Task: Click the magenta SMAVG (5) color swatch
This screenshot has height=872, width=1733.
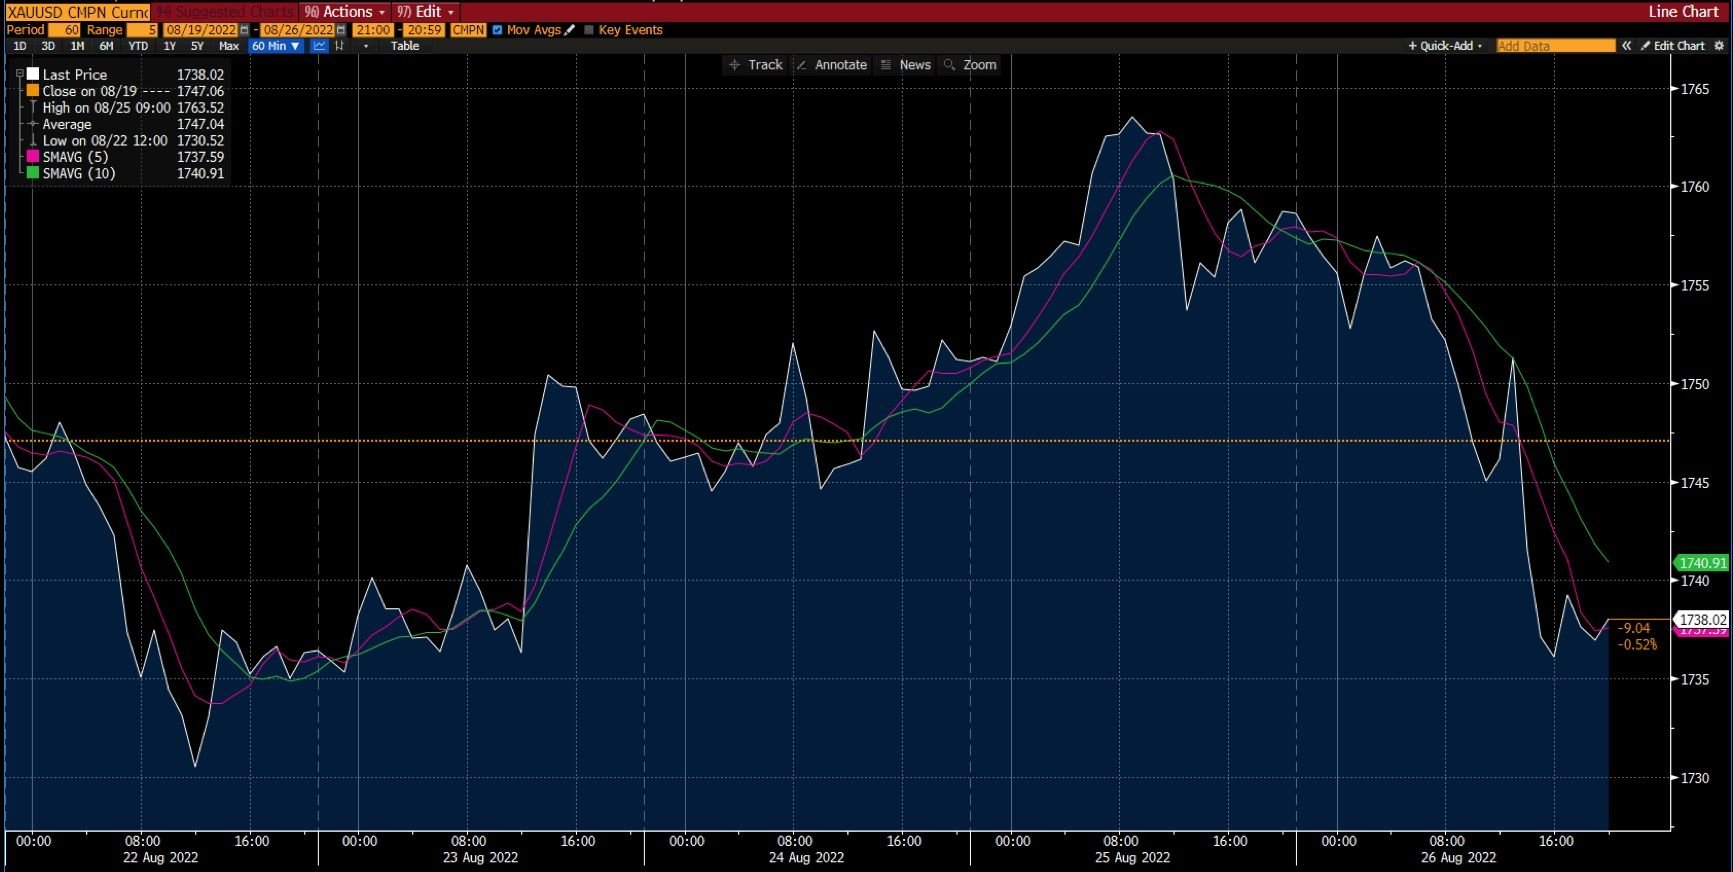Action: (x=33, y=157)
